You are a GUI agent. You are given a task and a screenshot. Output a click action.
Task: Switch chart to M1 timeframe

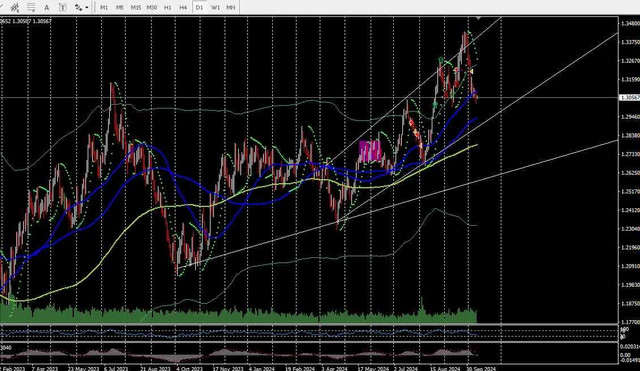pyautogui.click(x=104, y=7)
